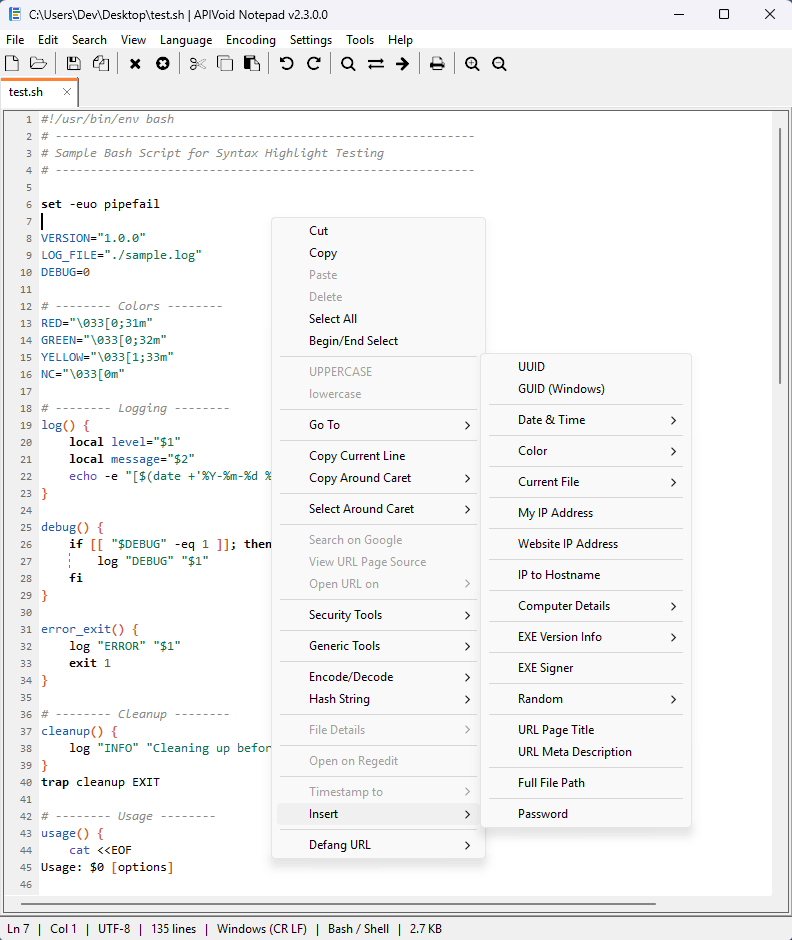792x940 pixels.
Task: Expand the Current File submenu
Action: point(586,482)
